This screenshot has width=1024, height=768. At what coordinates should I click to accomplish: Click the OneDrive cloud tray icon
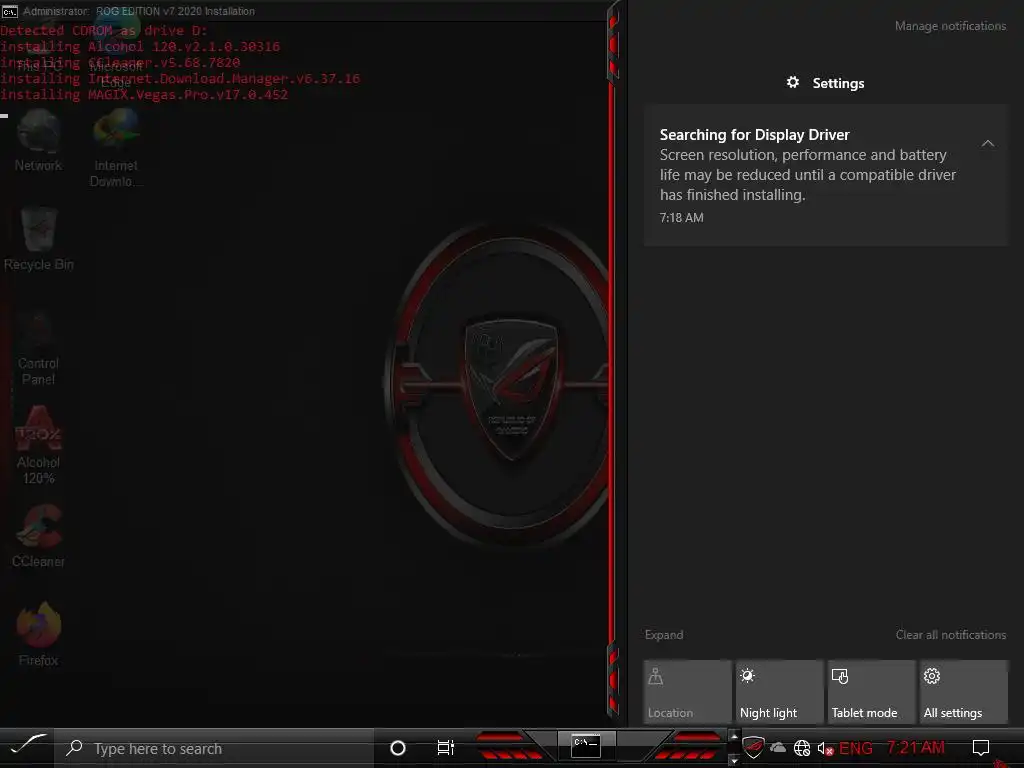click(x=778, y=748)
